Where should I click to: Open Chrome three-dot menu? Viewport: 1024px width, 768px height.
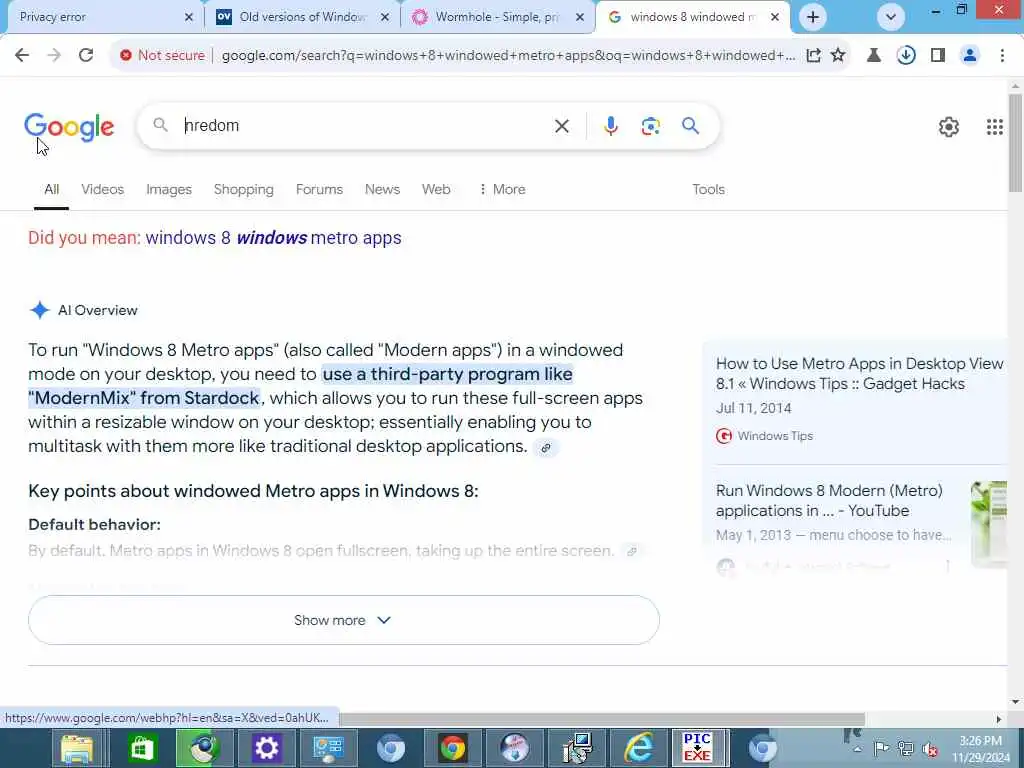[x=1002, y=56]
